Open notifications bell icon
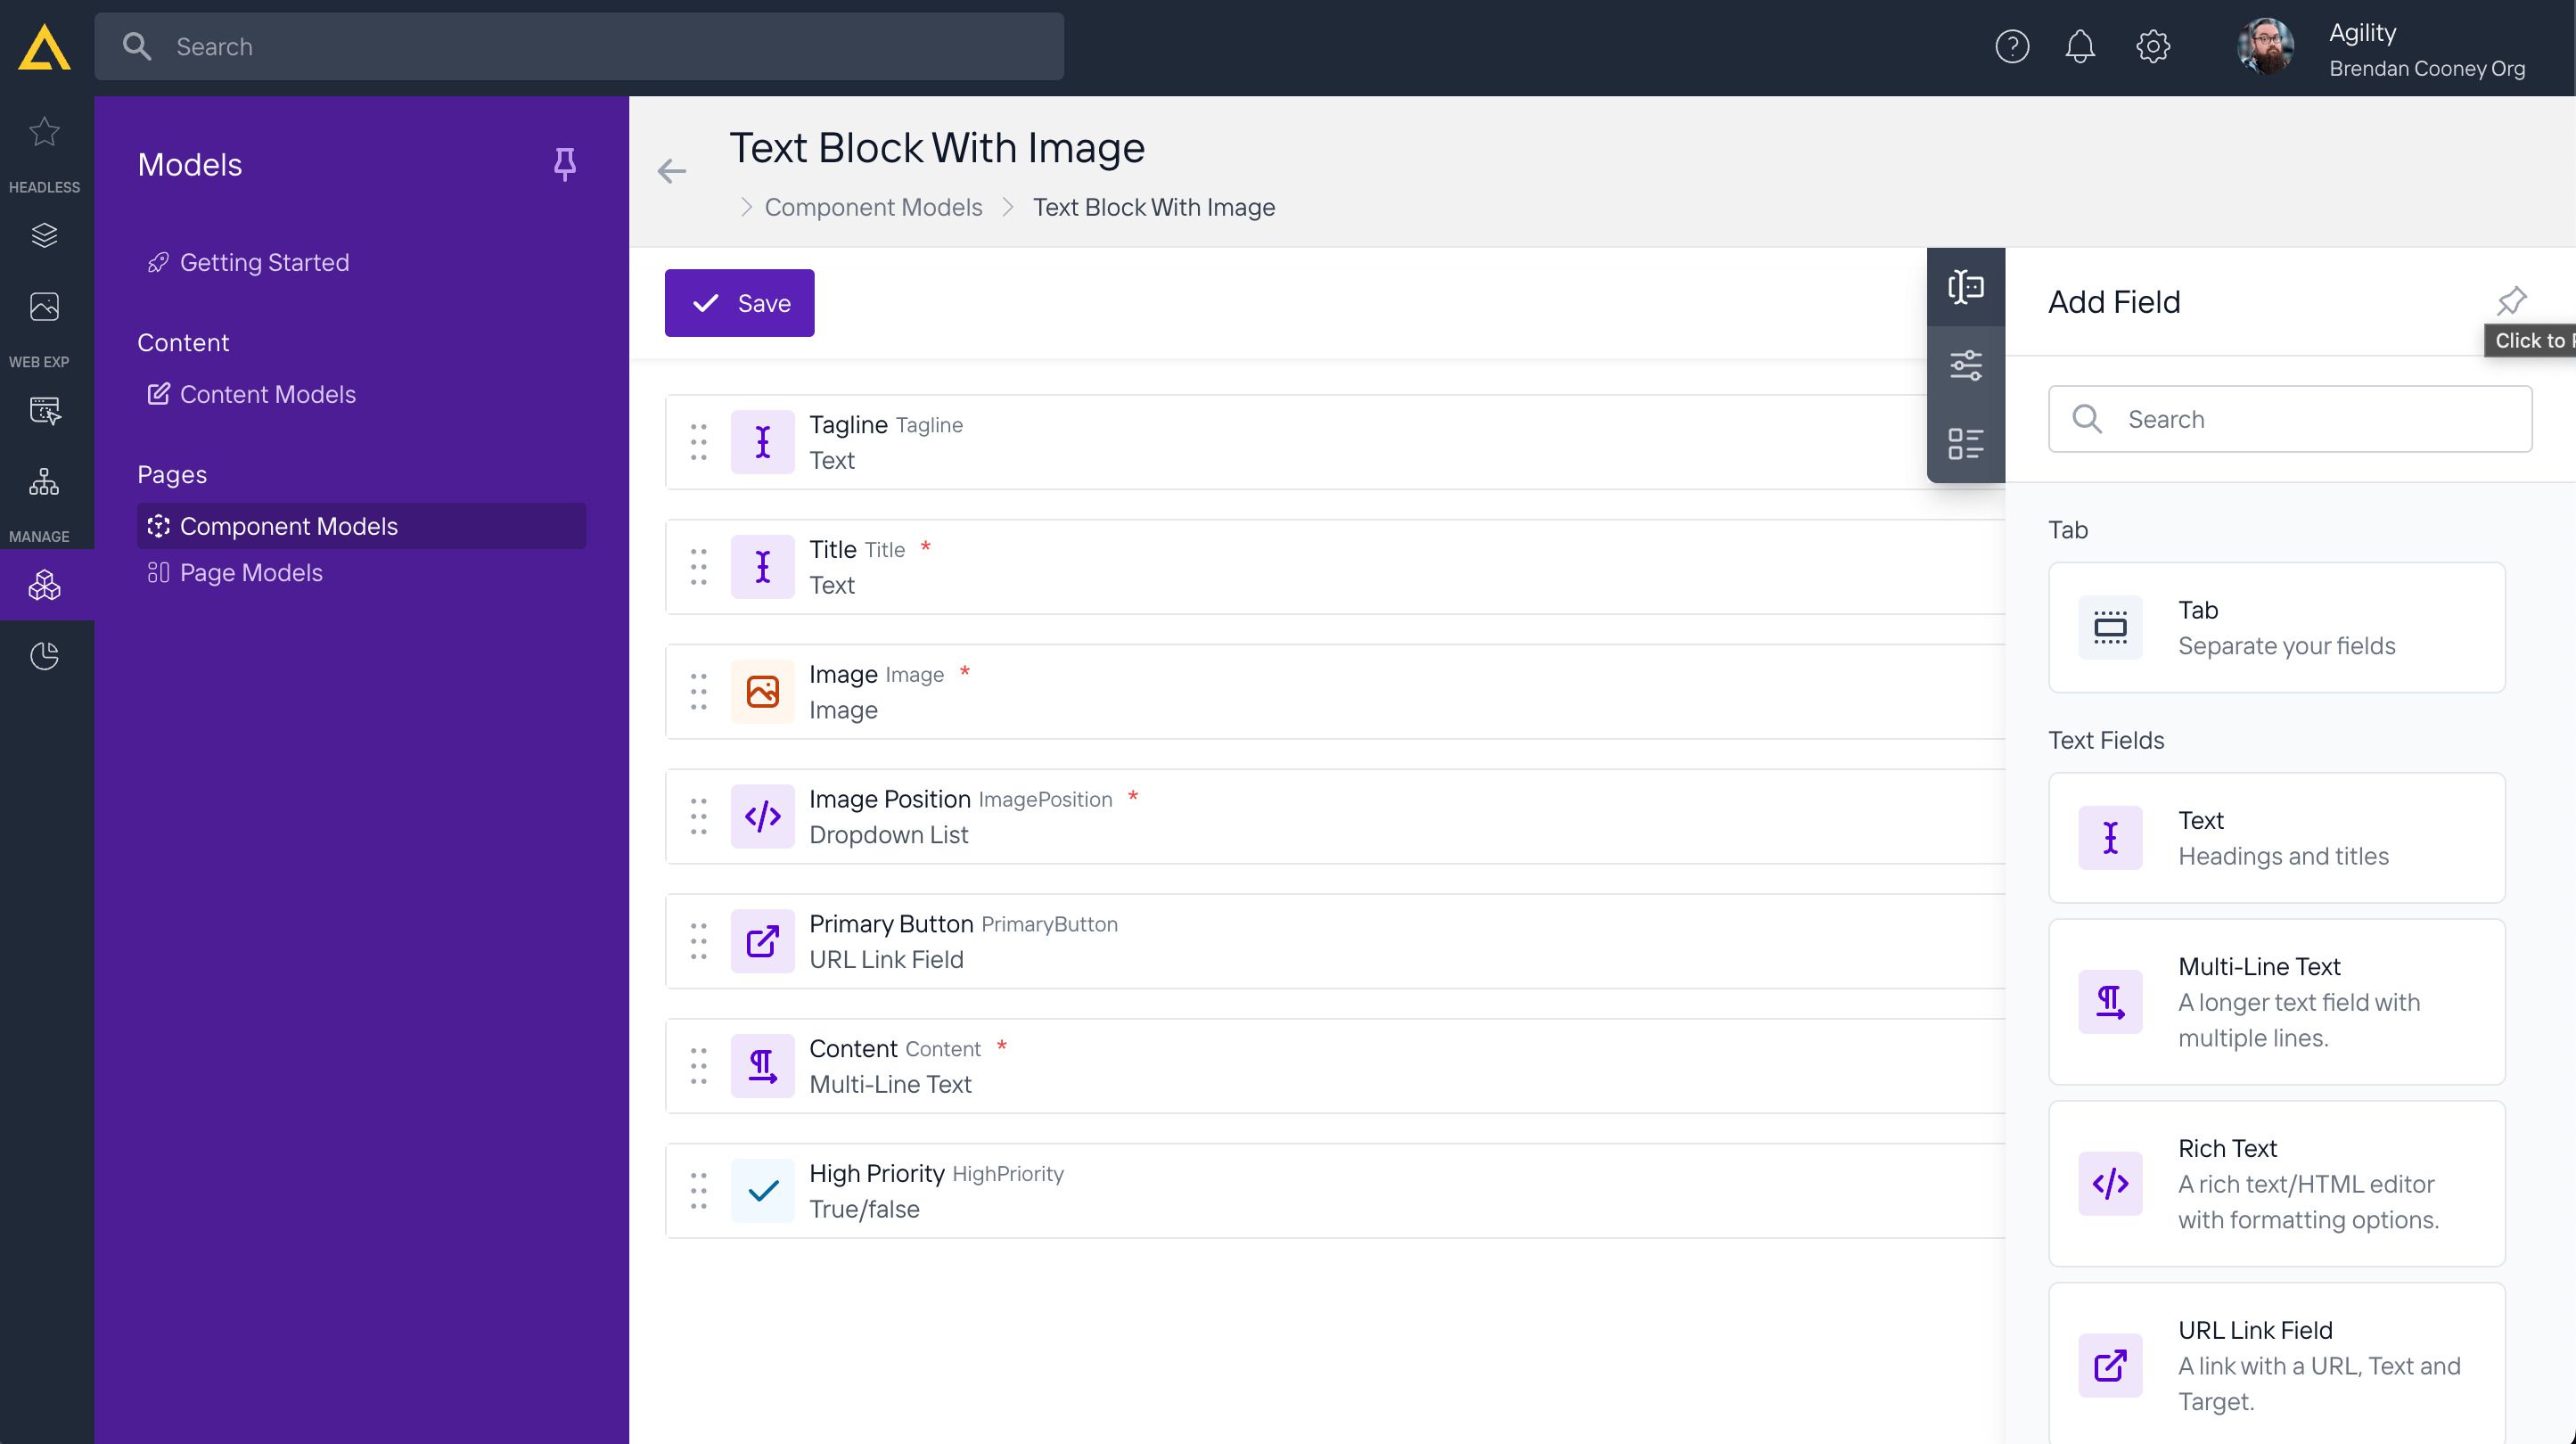This screenshot has width=2576, height=1444. 2080,46
